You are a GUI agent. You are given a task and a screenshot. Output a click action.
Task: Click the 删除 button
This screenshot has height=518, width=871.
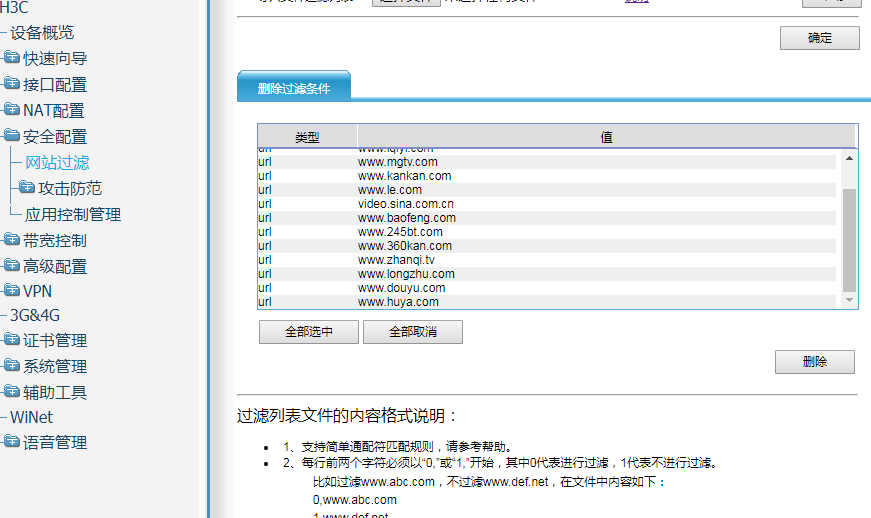[814, 362]
